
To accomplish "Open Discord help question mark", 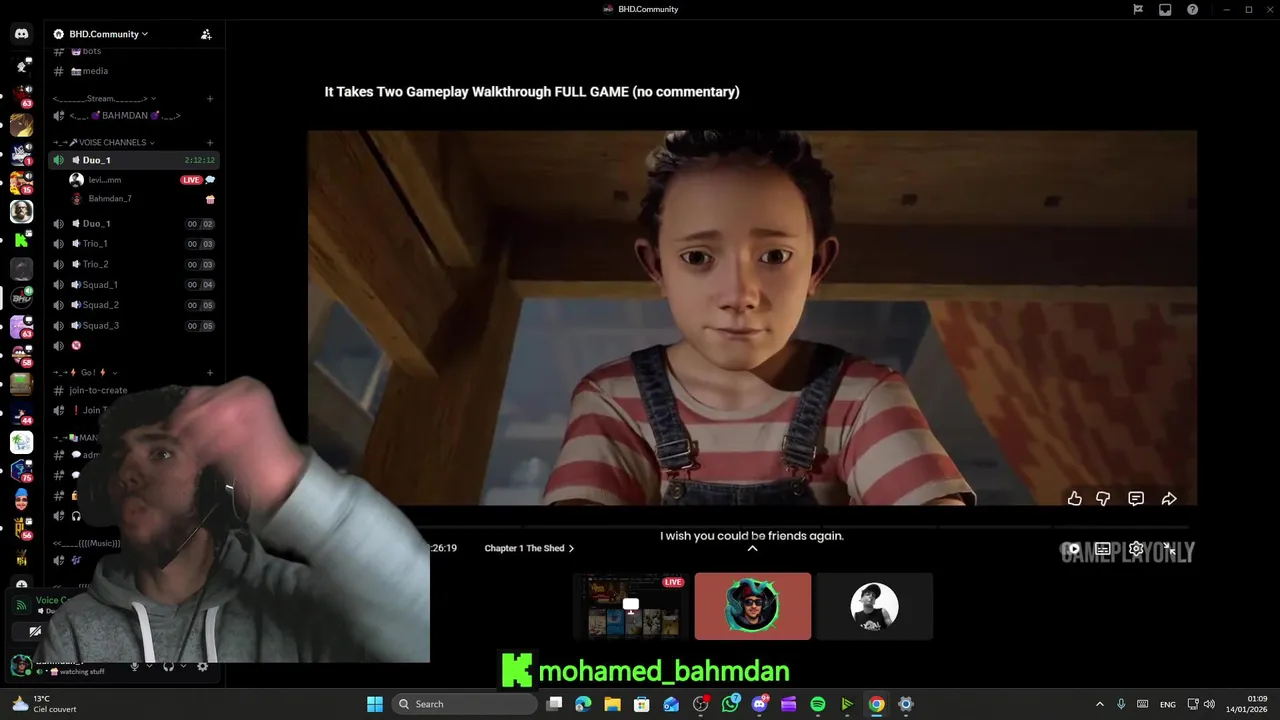I will [1193, 9].
